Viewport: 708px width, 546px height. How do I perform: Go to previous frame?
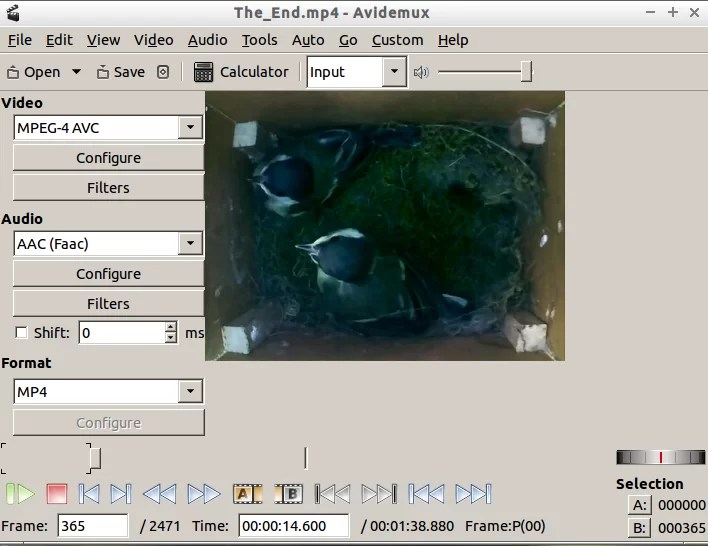pos(89,494)
